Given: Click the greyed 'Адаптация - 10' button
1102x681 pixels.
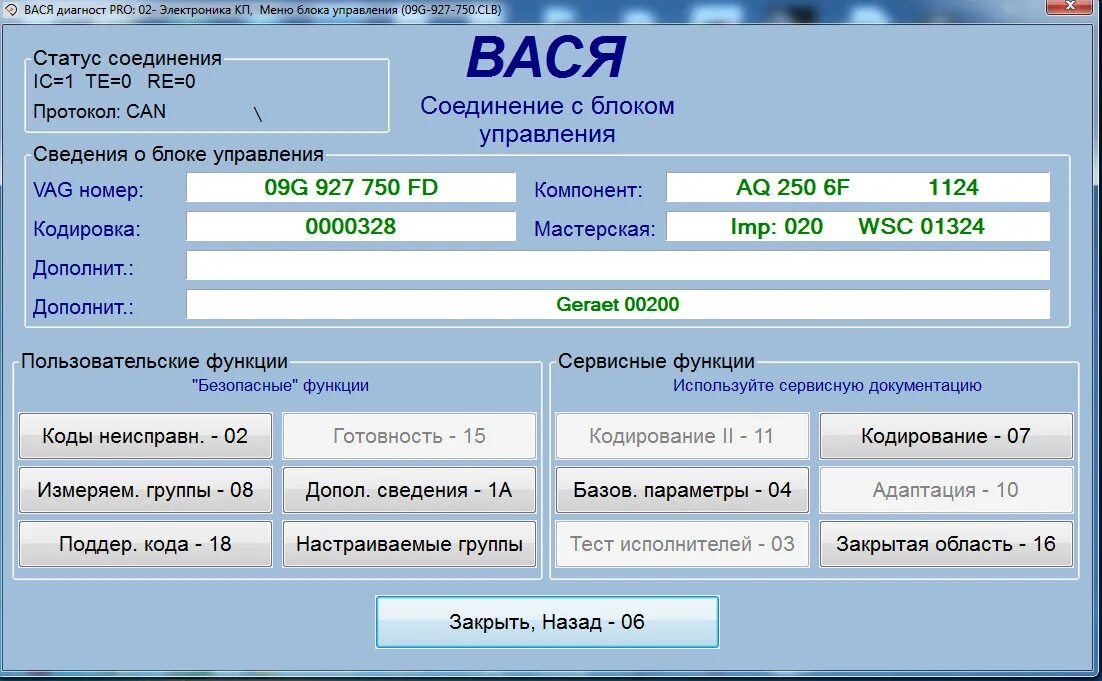Looking at the screenshot, I should point(946,490).
